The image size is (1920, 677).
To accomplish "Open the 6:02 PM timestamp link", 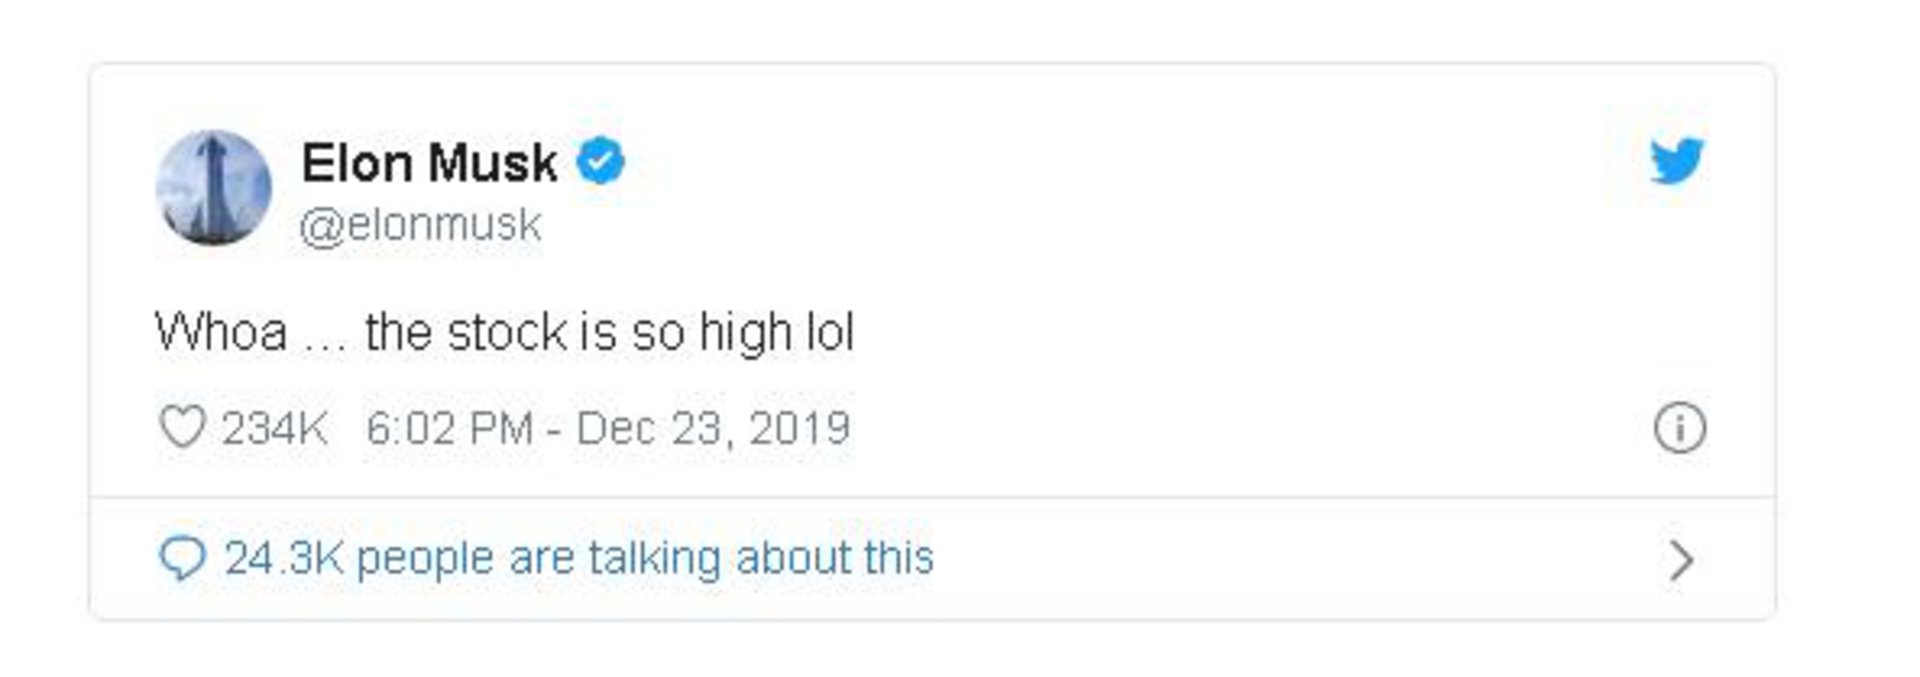I will (x=449, y=429).
